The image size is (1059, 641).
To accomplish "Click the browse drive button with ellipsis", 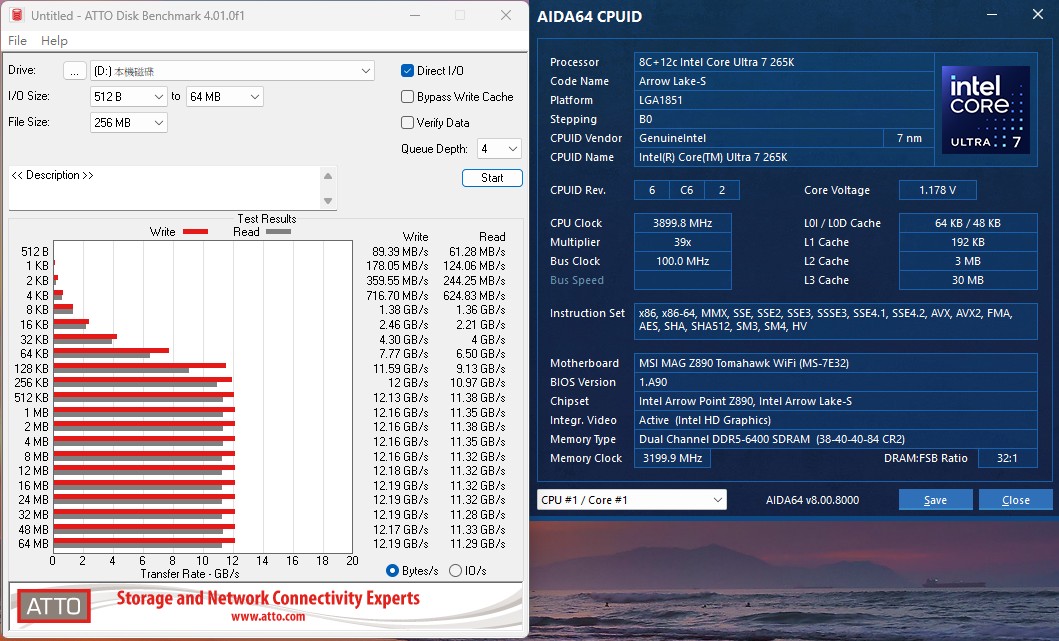I will pos(74,71).
